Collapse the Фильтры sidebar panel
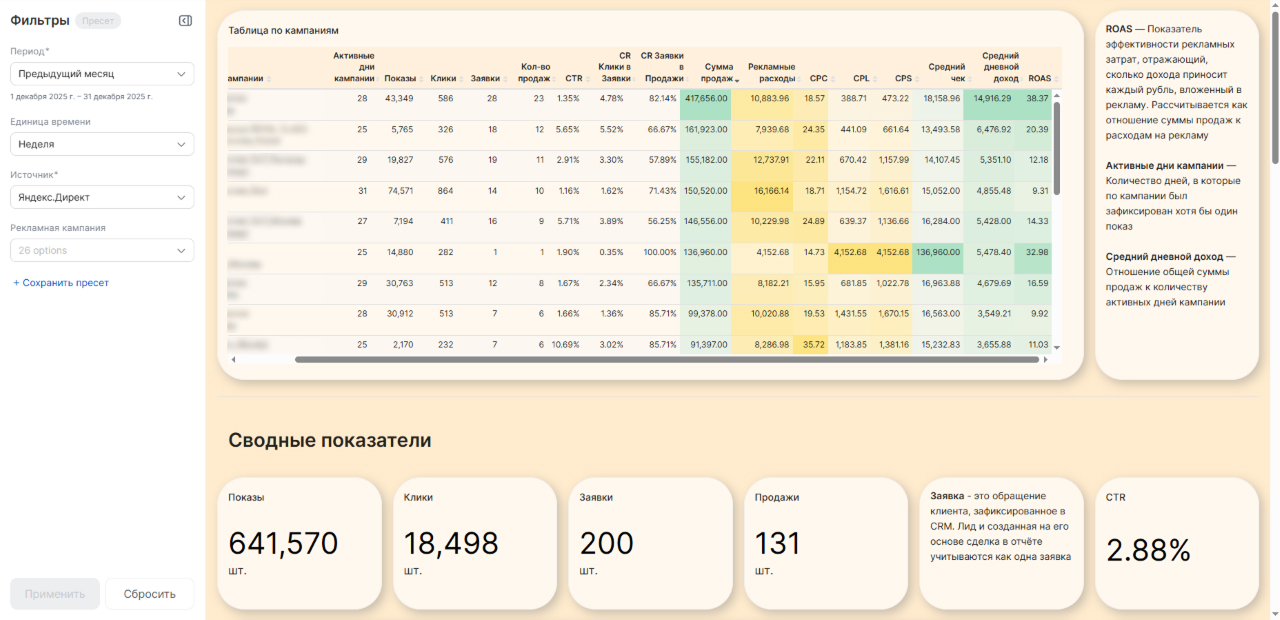This screenshot has height=620, width=1280. 185,21
